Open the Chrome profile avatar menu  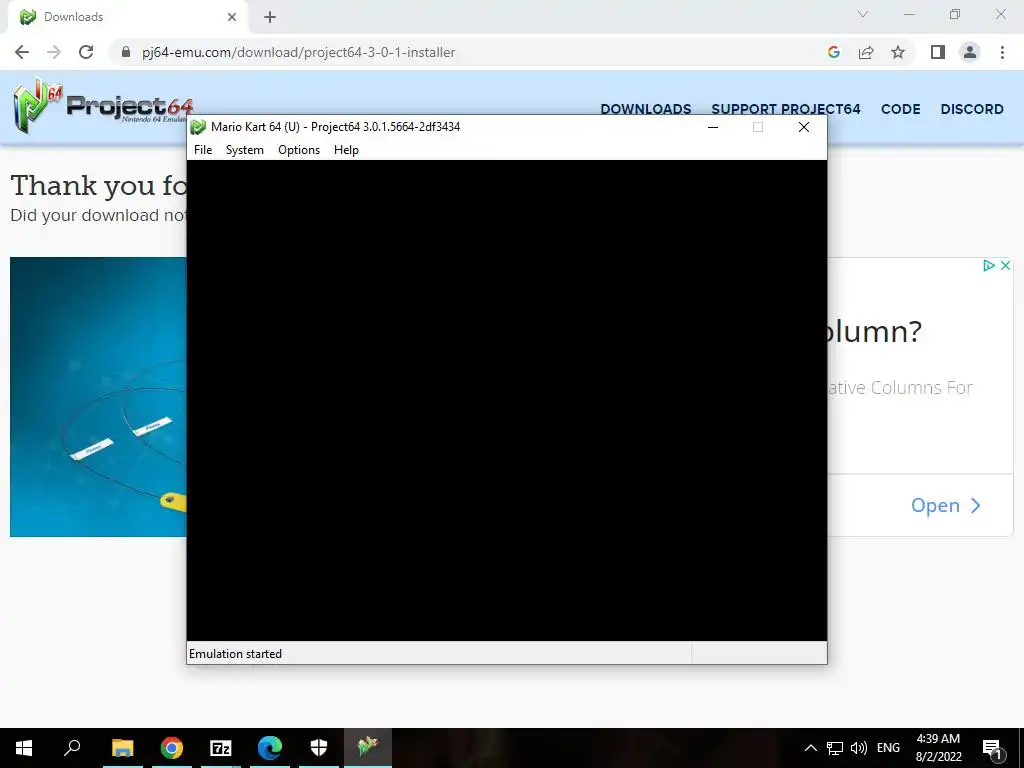tap(970, 52)
